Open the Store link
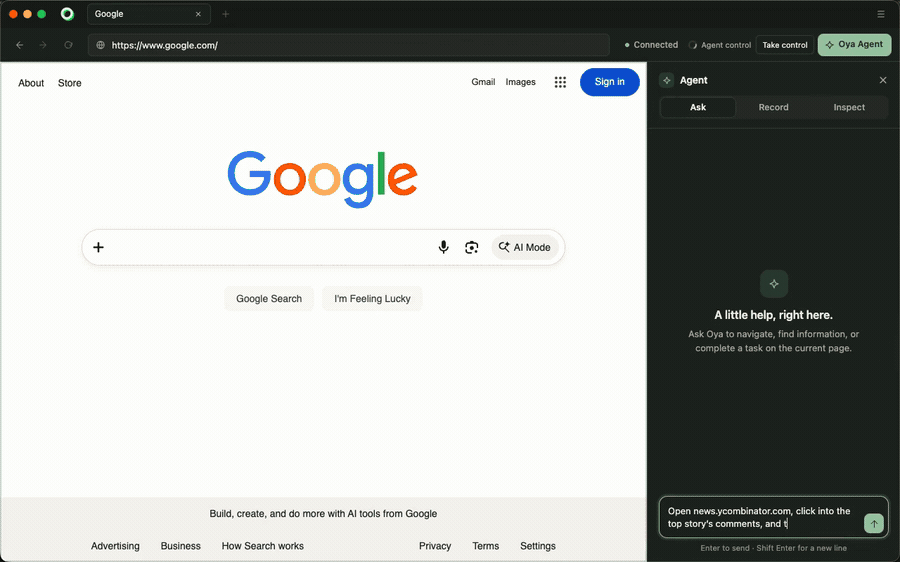 (x=69, y=83)
